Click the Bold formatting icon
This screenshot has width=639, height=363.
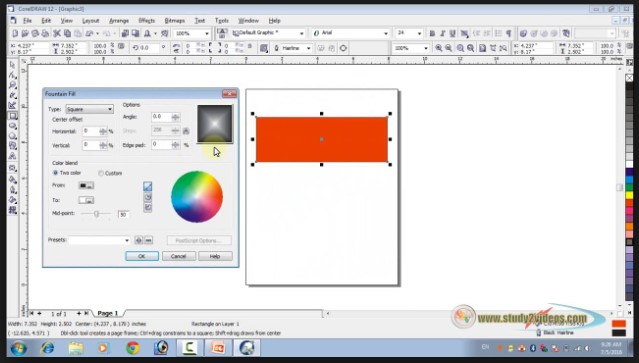coord(432,33)
